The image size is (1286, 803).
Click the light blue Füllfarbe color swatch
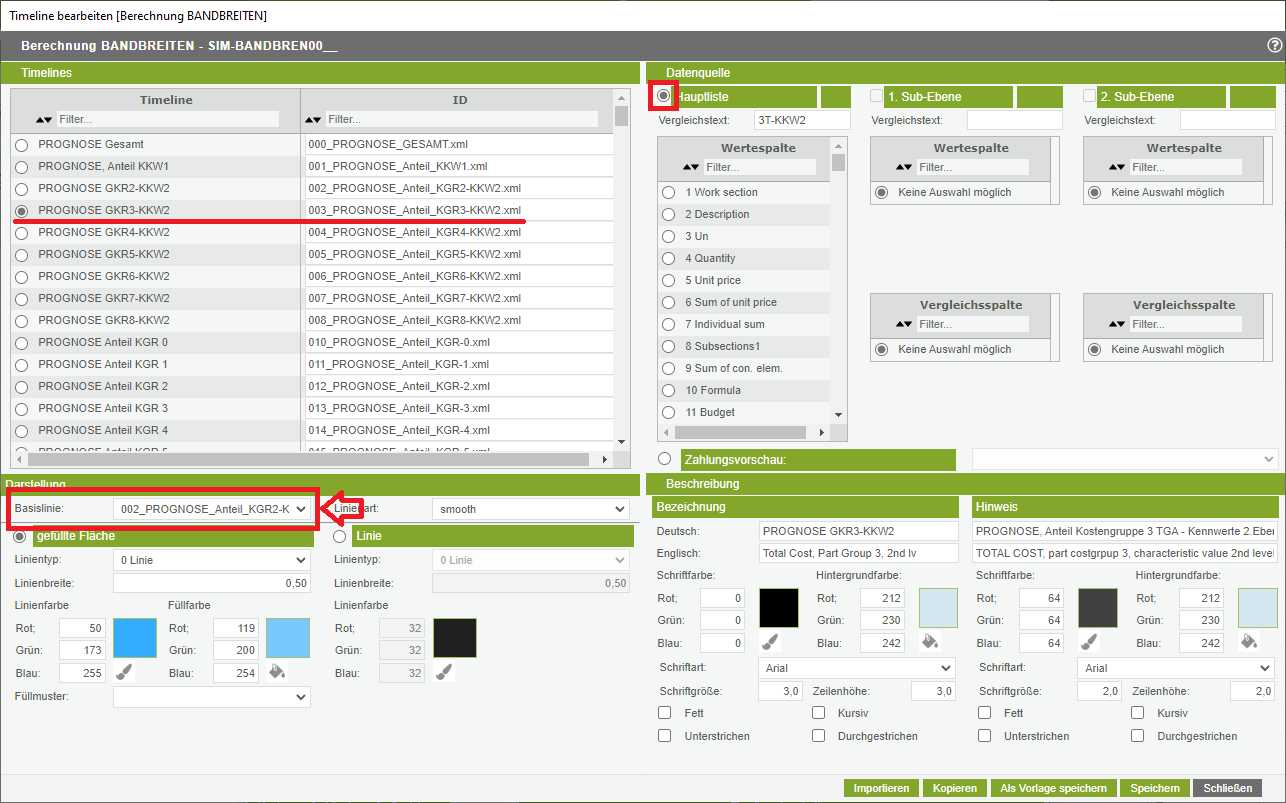point(288,638)
